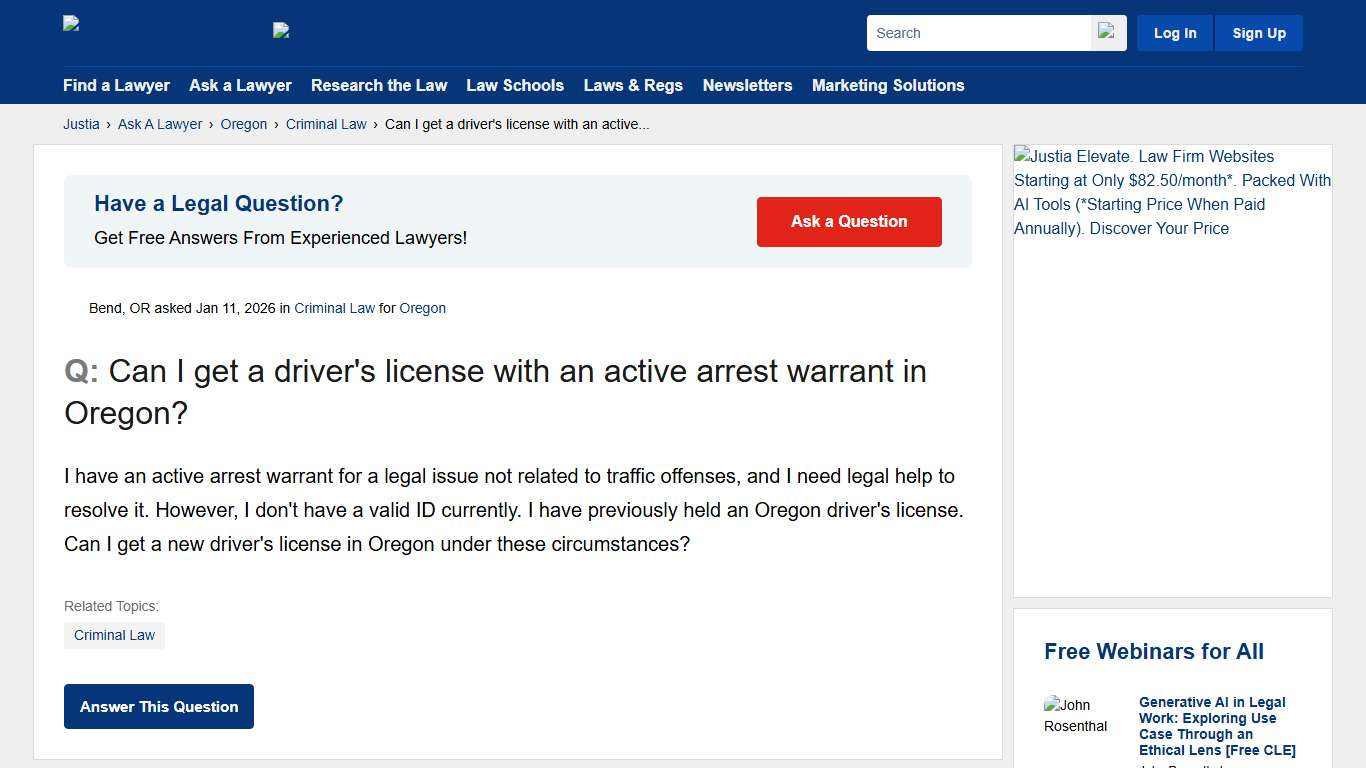1366x768 pixels.
Task: Open the Oregon breadcrumb link
Action: pyautogui.click(x=243, y=124)
